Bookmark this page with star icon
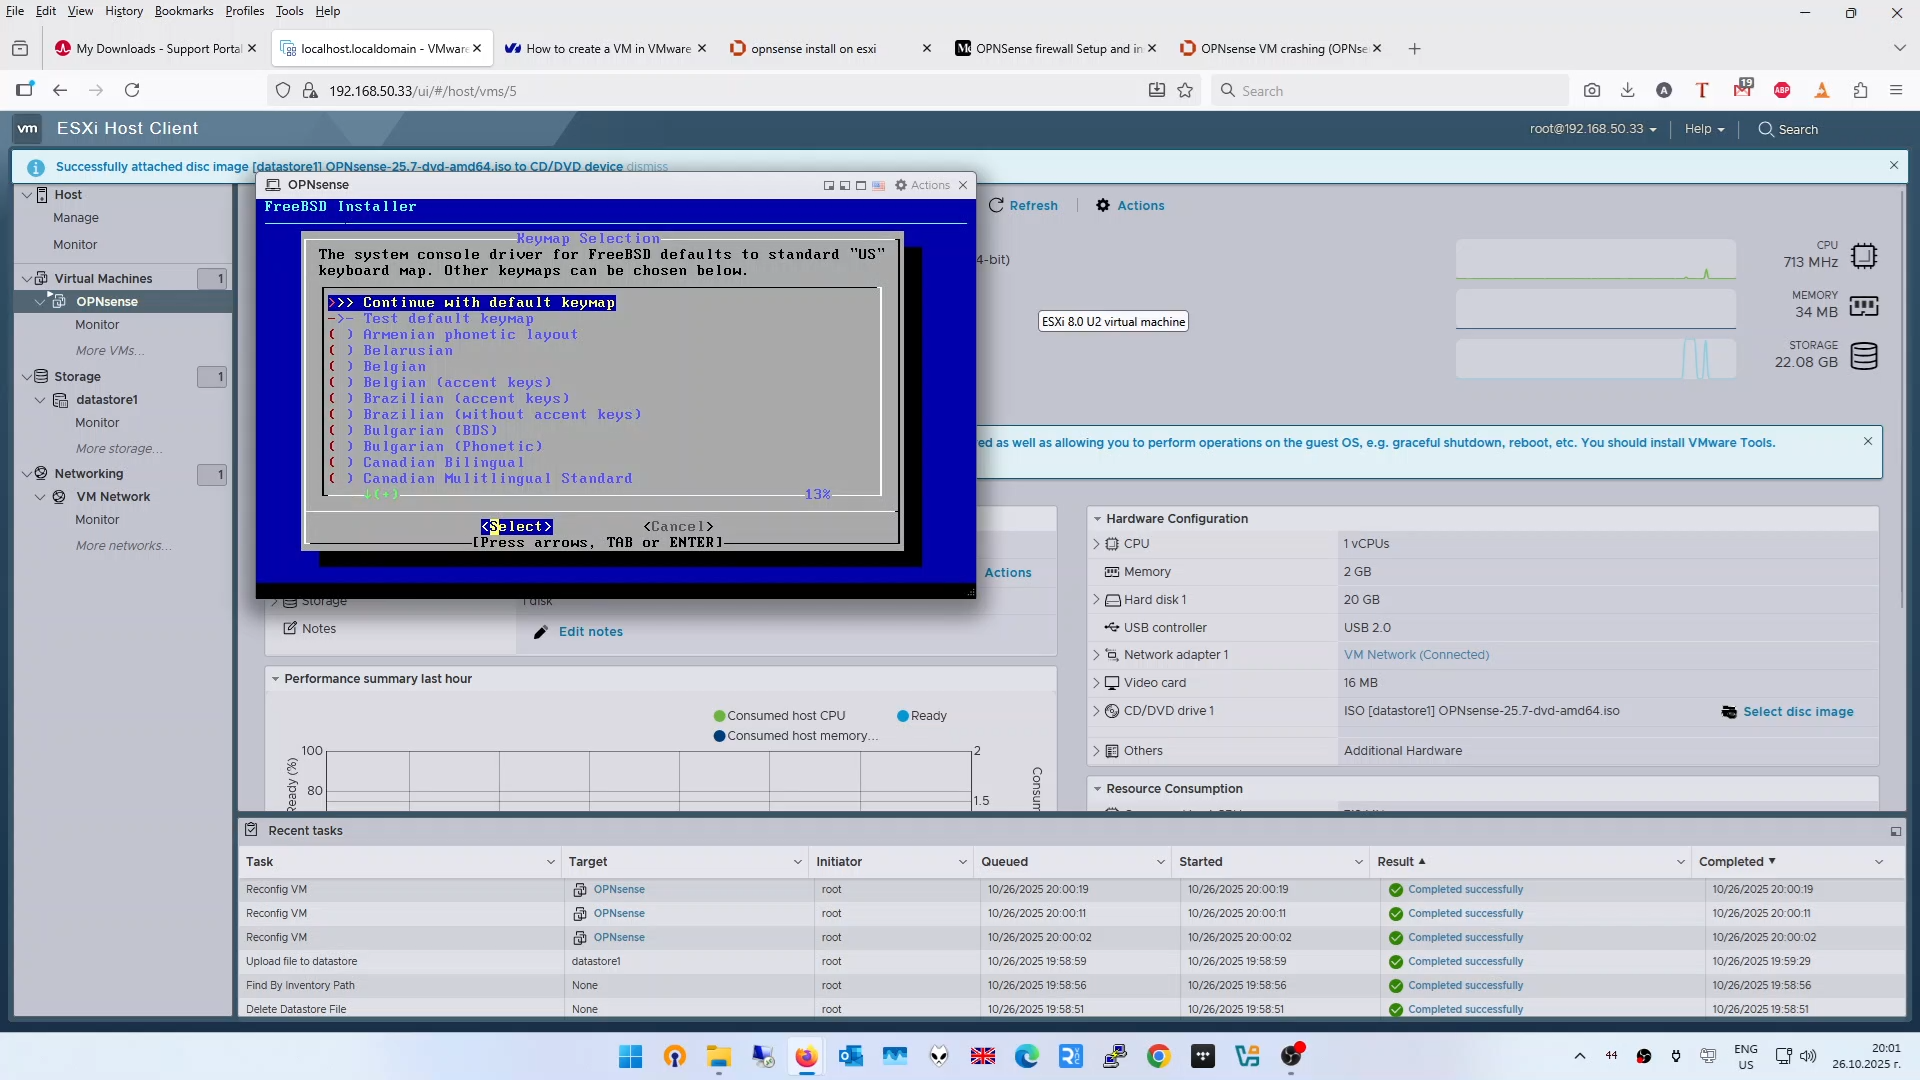The image size is (1920, 1080). click(x=1185, y=90)
